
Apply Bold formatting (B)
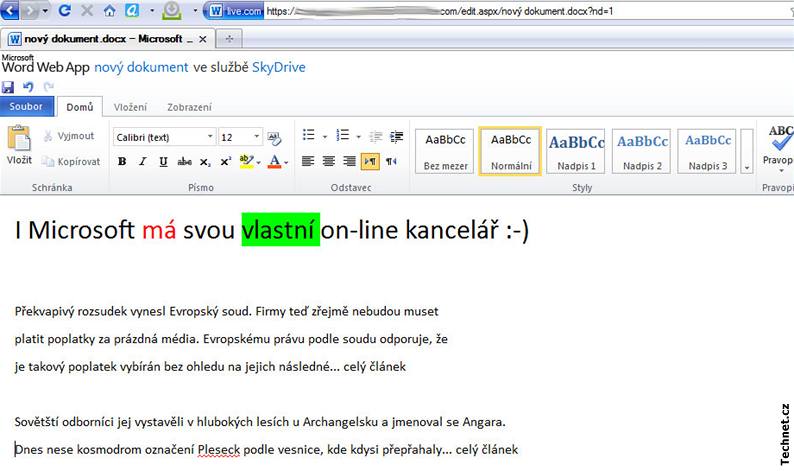point(122,162)
